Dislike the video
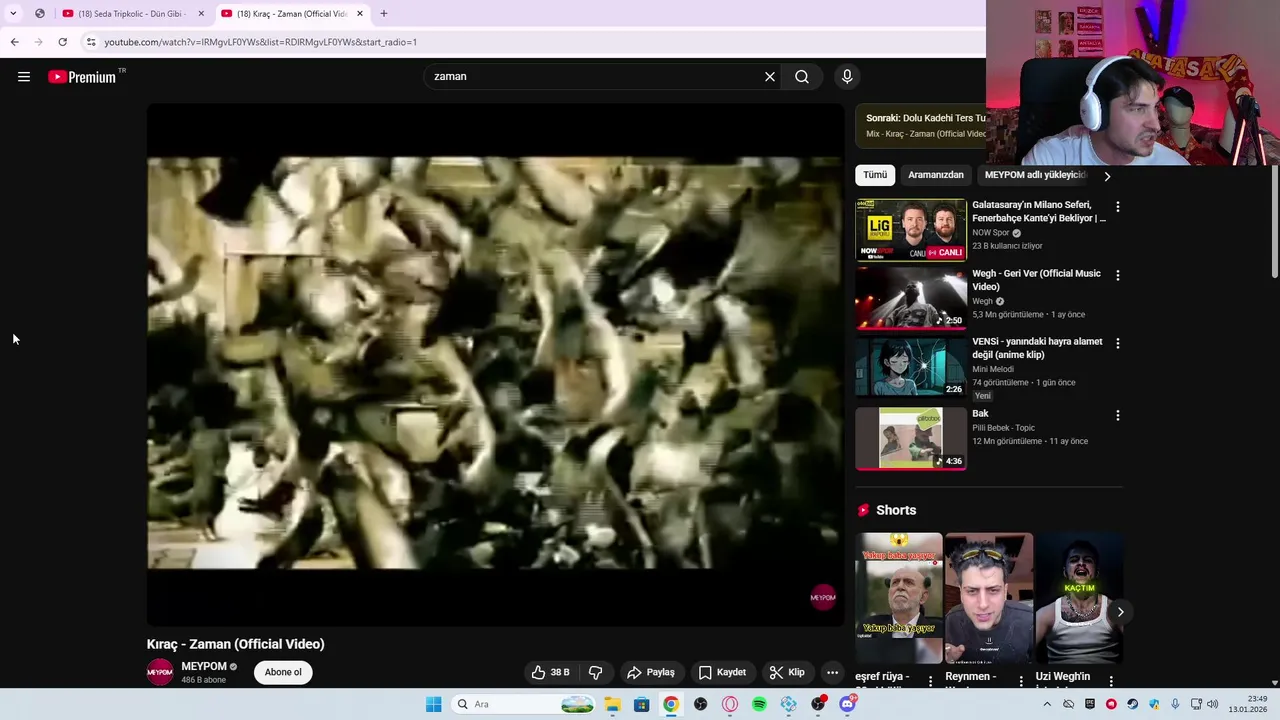 [x=596, y=673]
